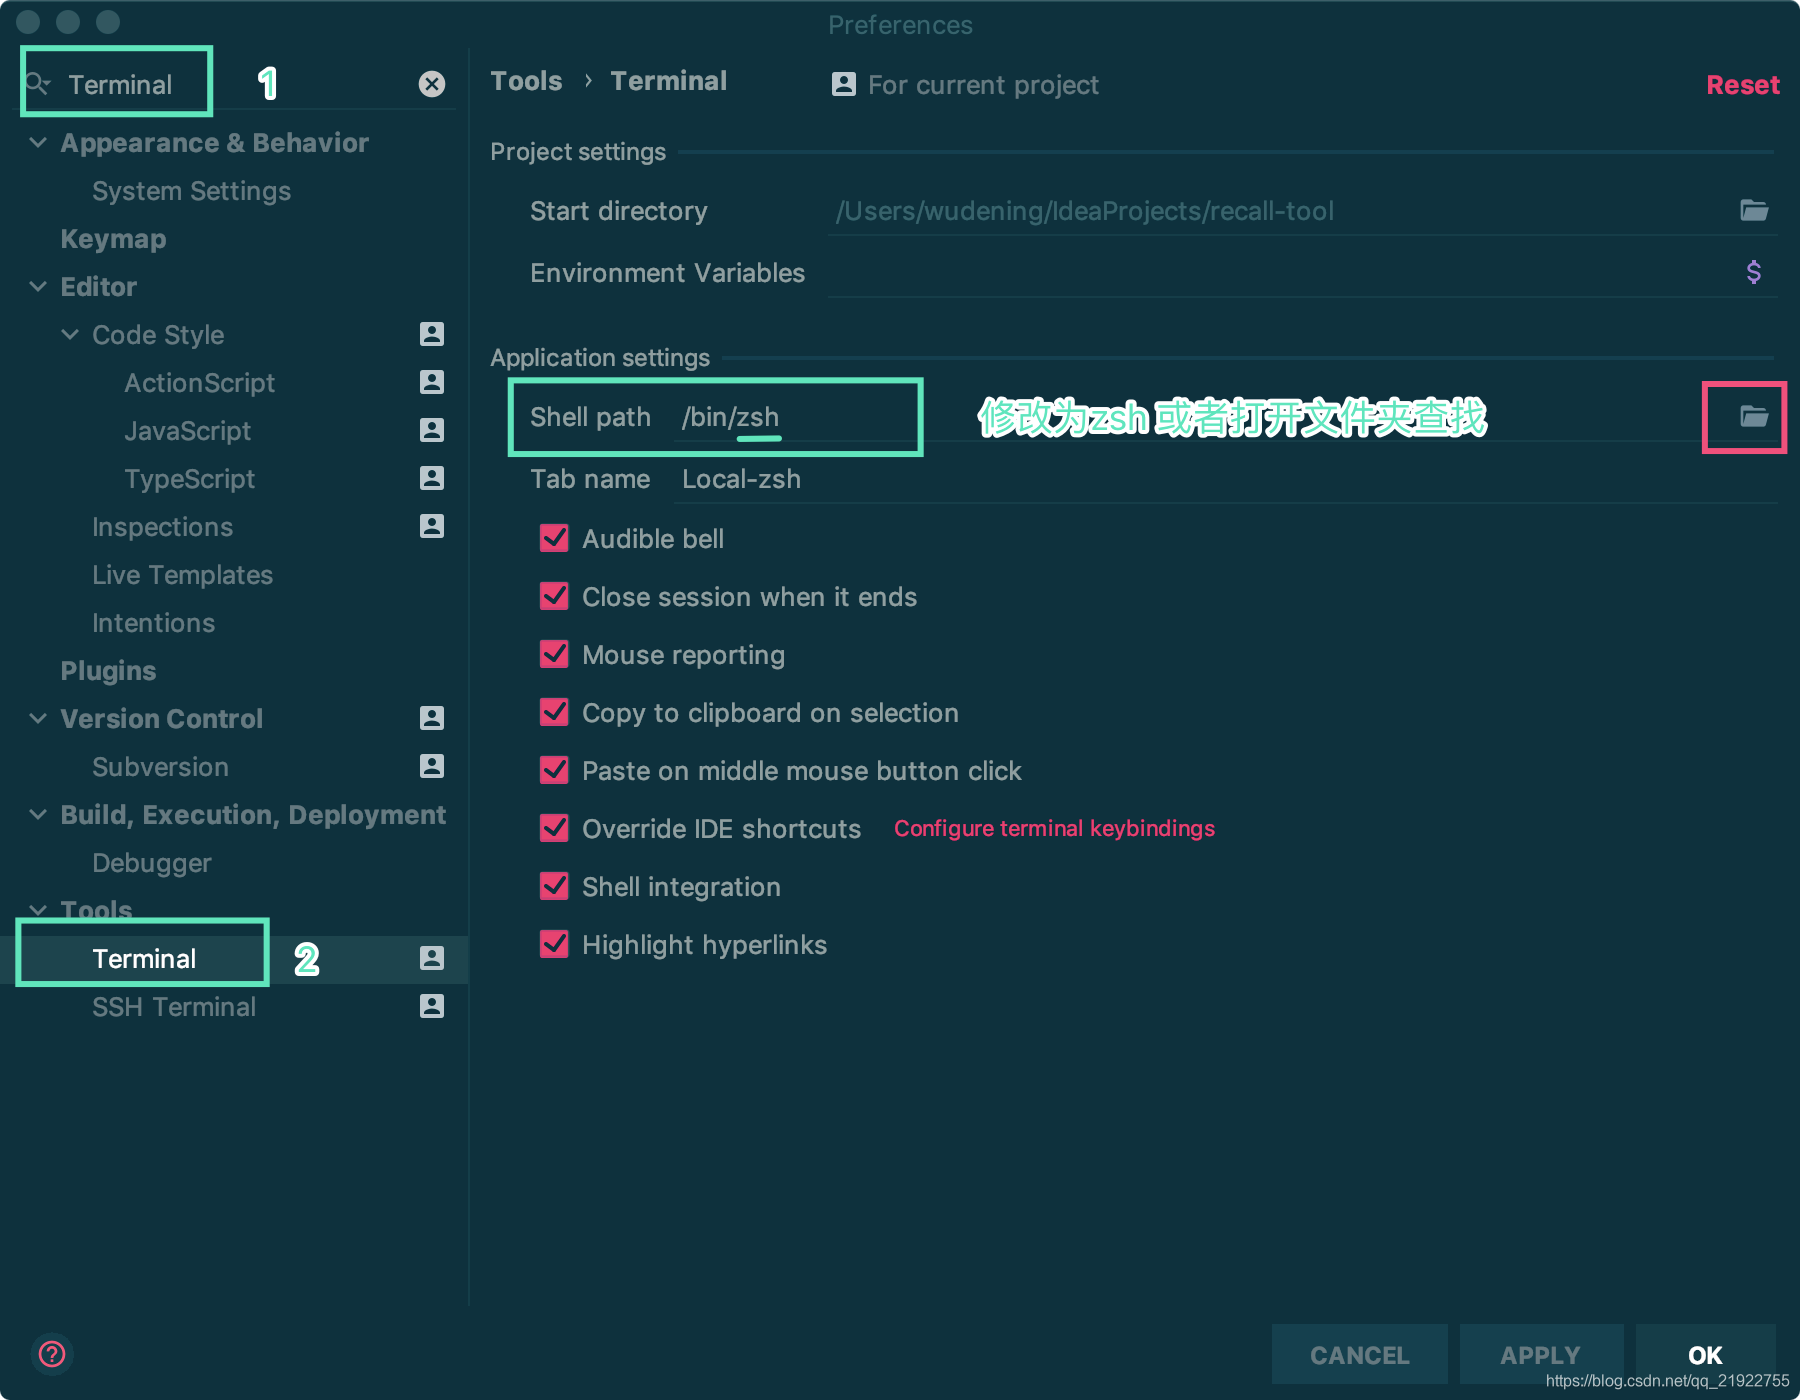Collapse the Editor section
Screen dimensions: 1800x1400
38,287
